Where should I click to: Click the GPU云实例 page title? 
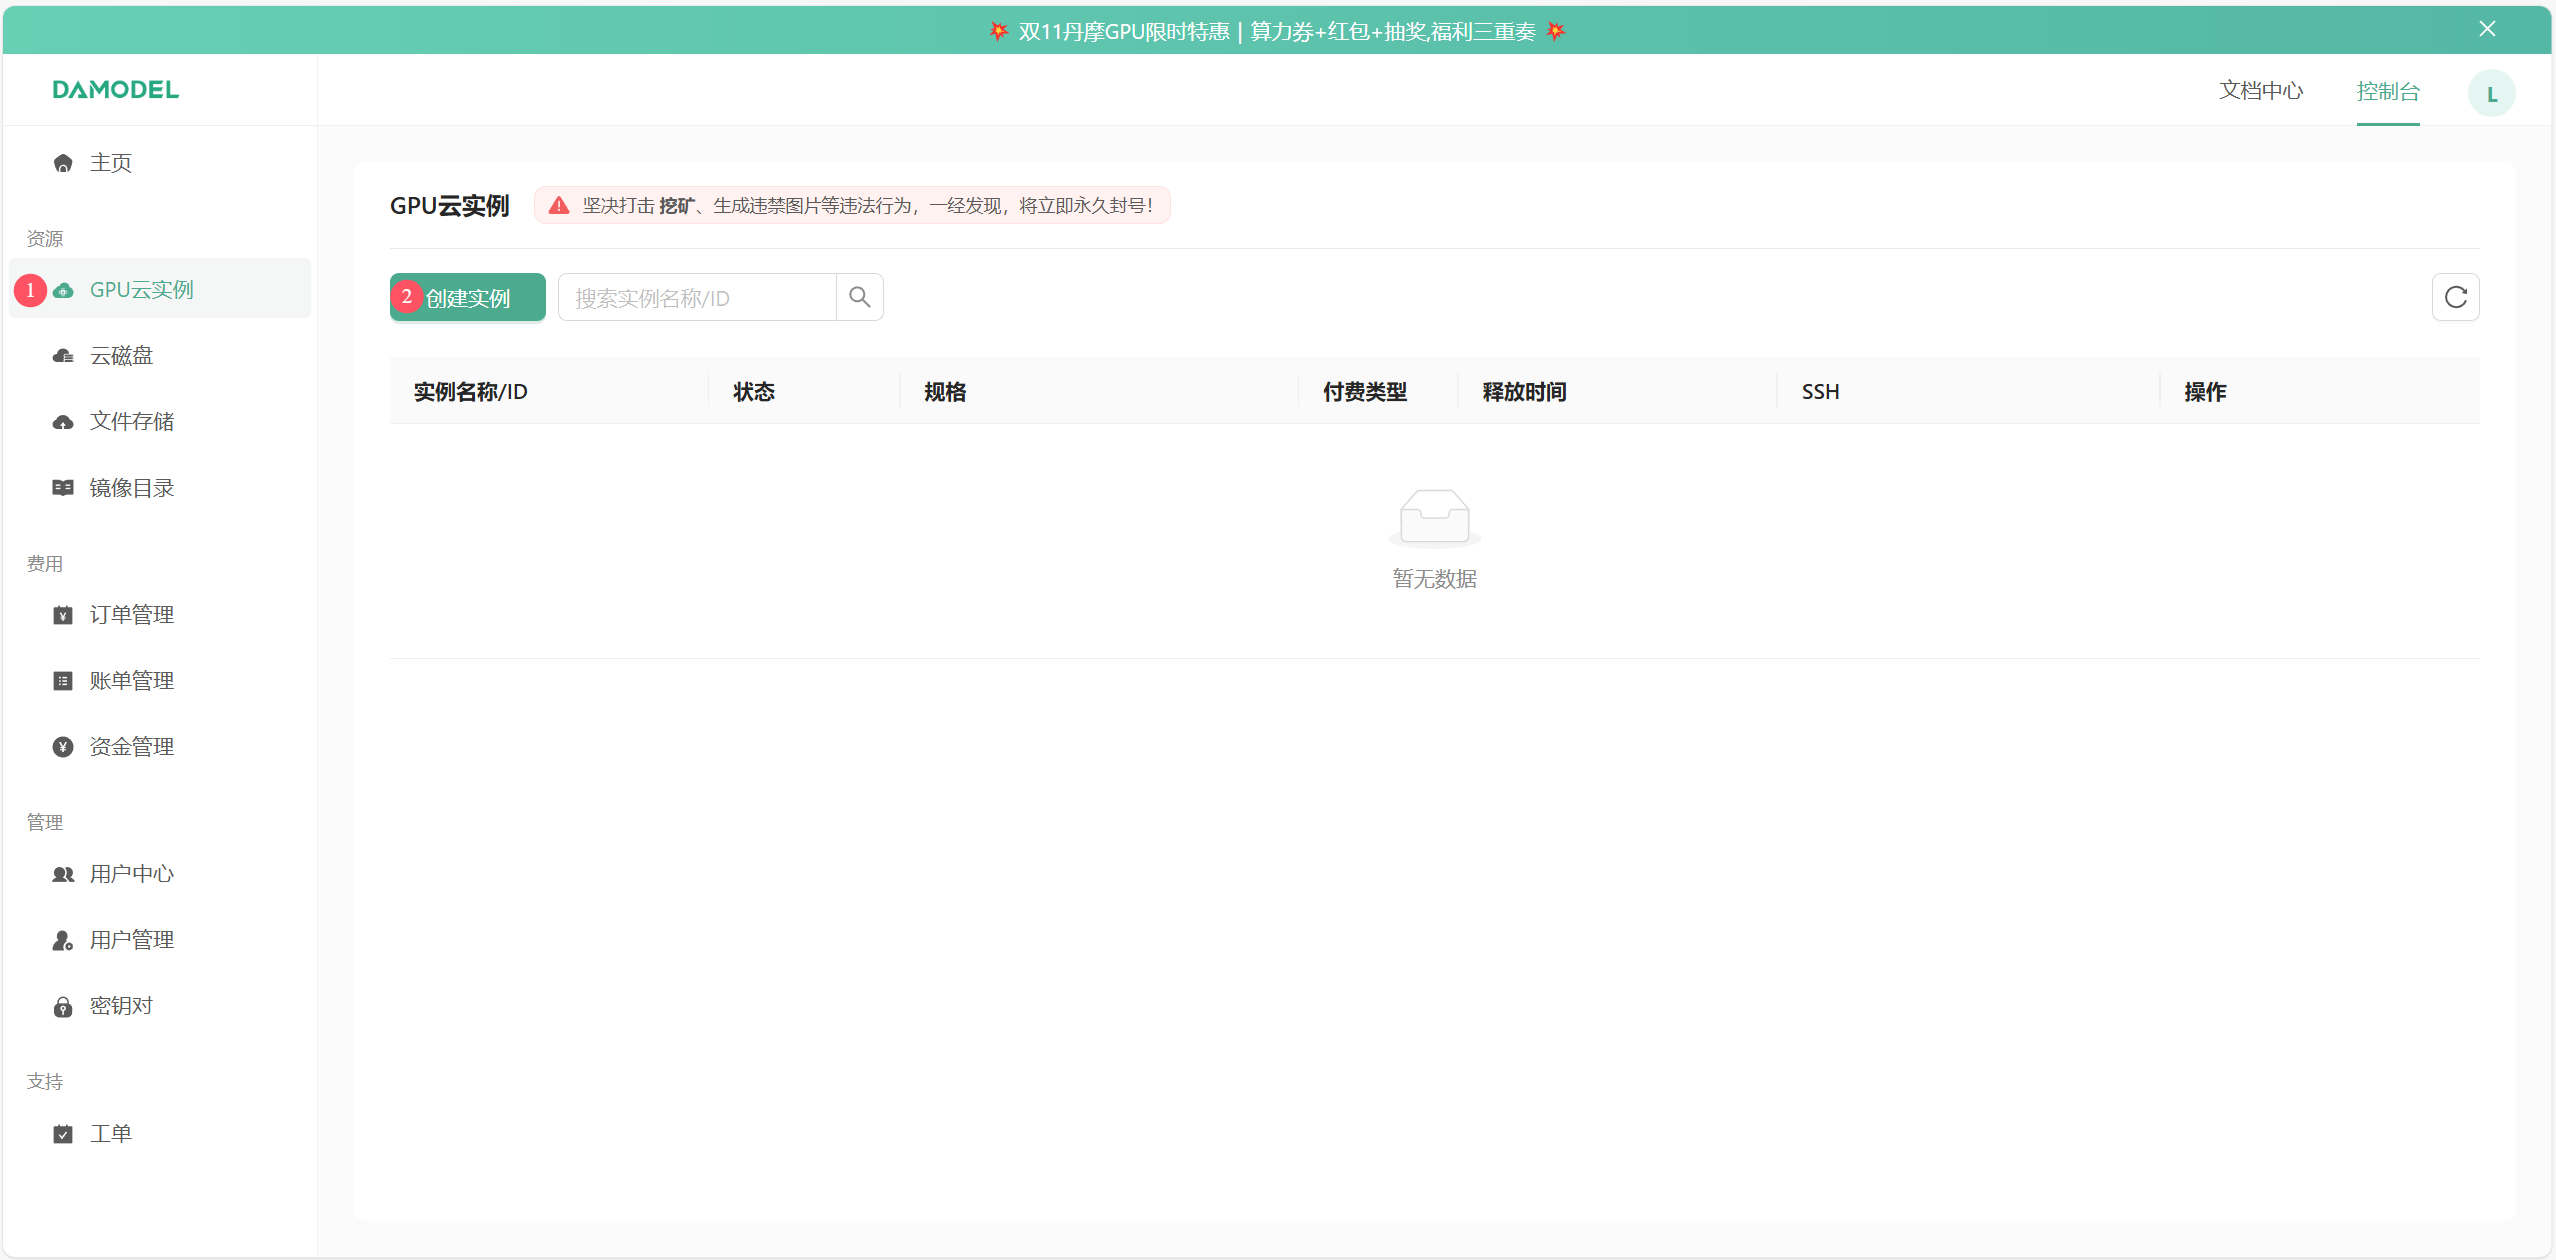(x=450, y=206)
